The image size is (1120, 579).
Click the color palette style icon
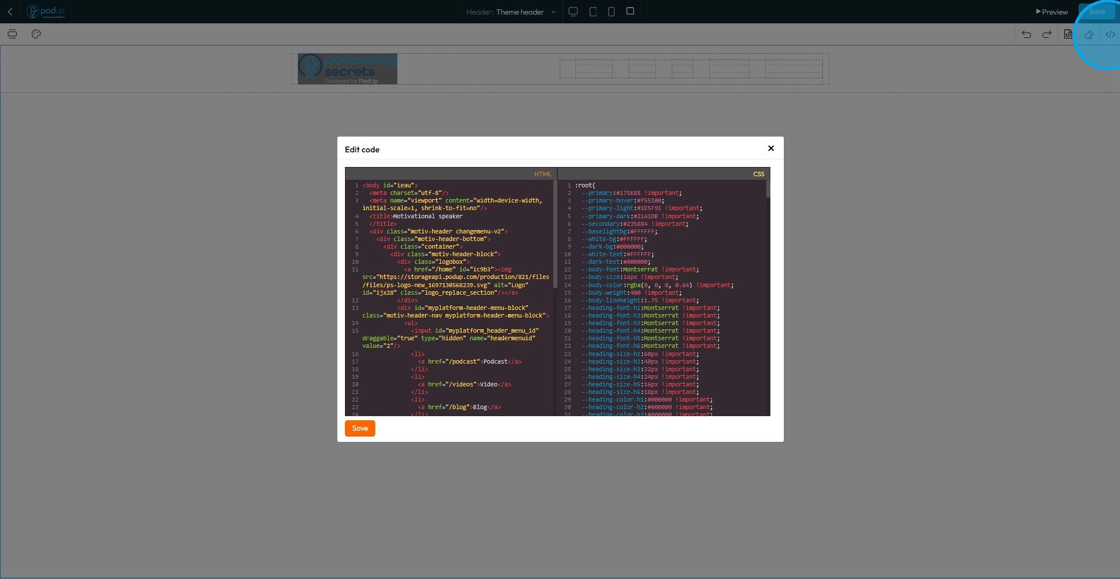pos(36,34)
